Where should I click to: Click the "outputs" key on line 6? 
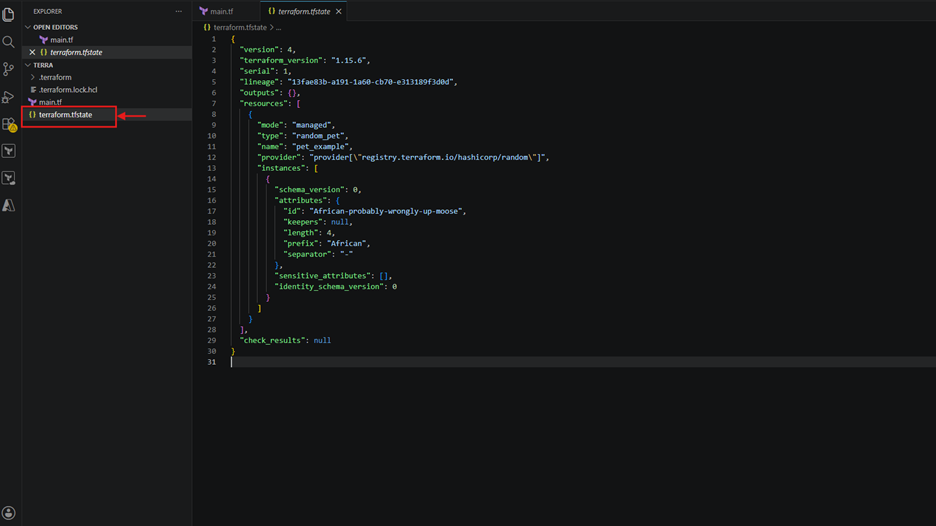click(x=259, y=93)
